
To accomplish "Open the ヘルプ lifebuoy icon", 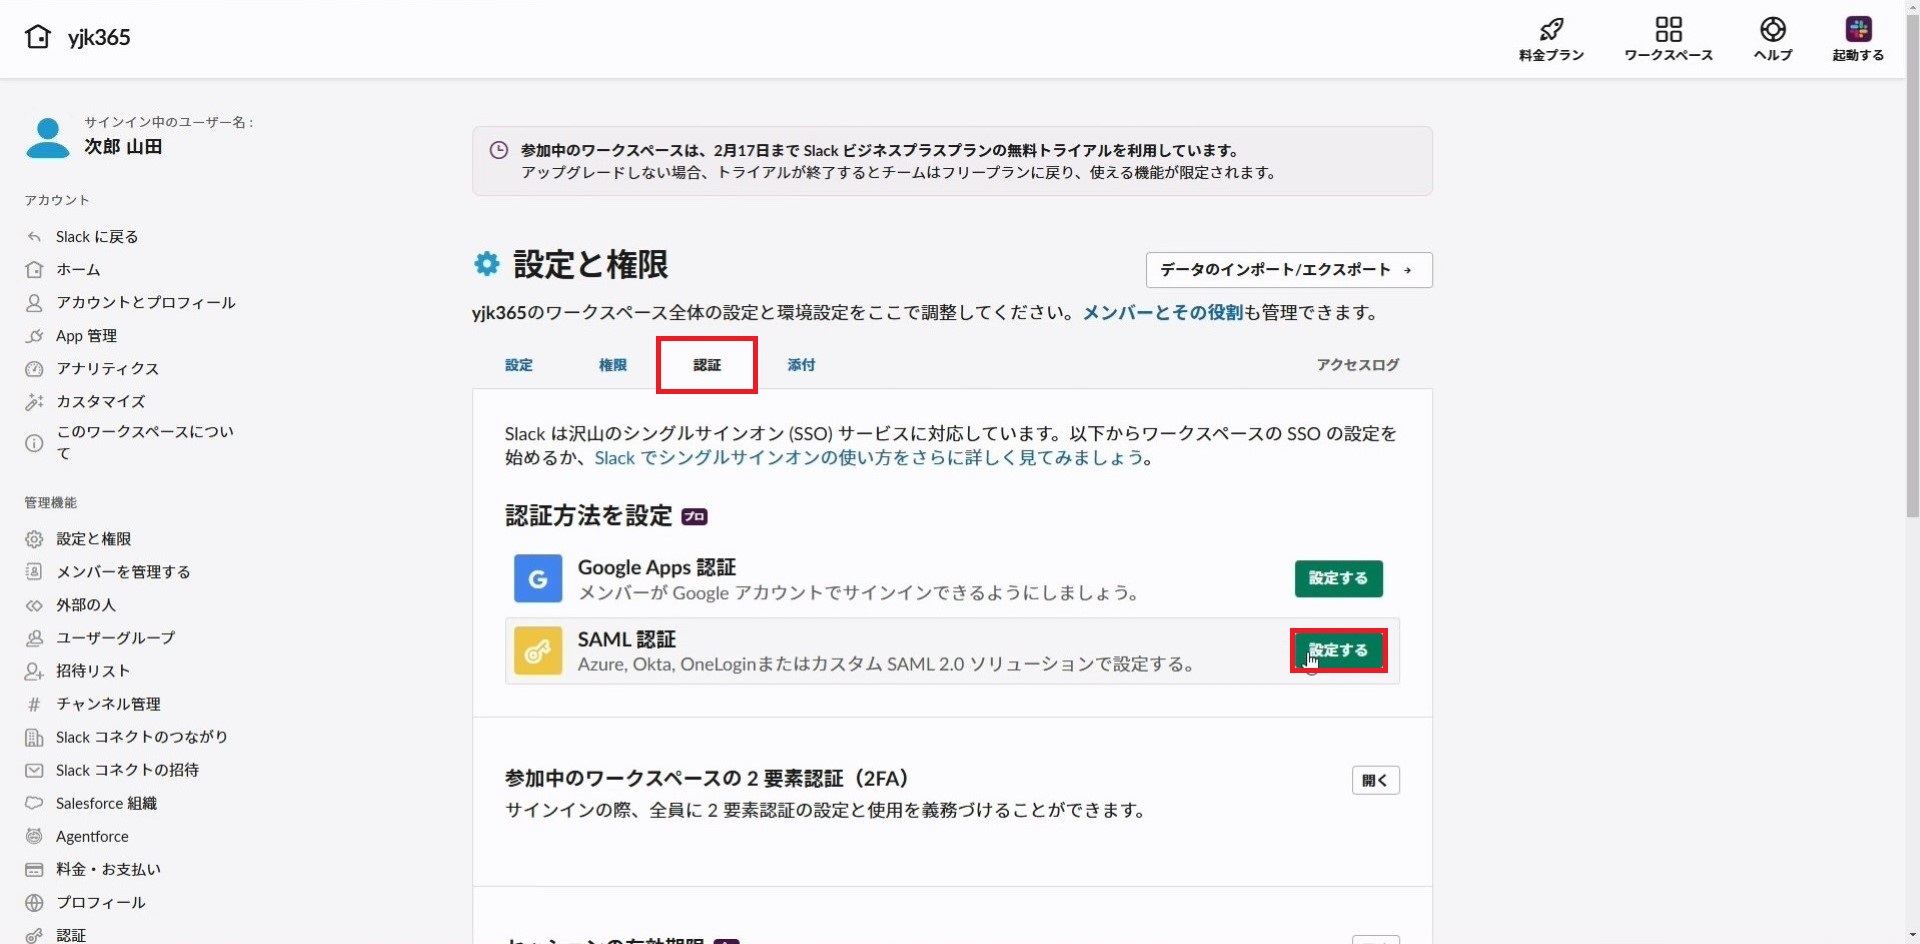I will (1773, 29).
